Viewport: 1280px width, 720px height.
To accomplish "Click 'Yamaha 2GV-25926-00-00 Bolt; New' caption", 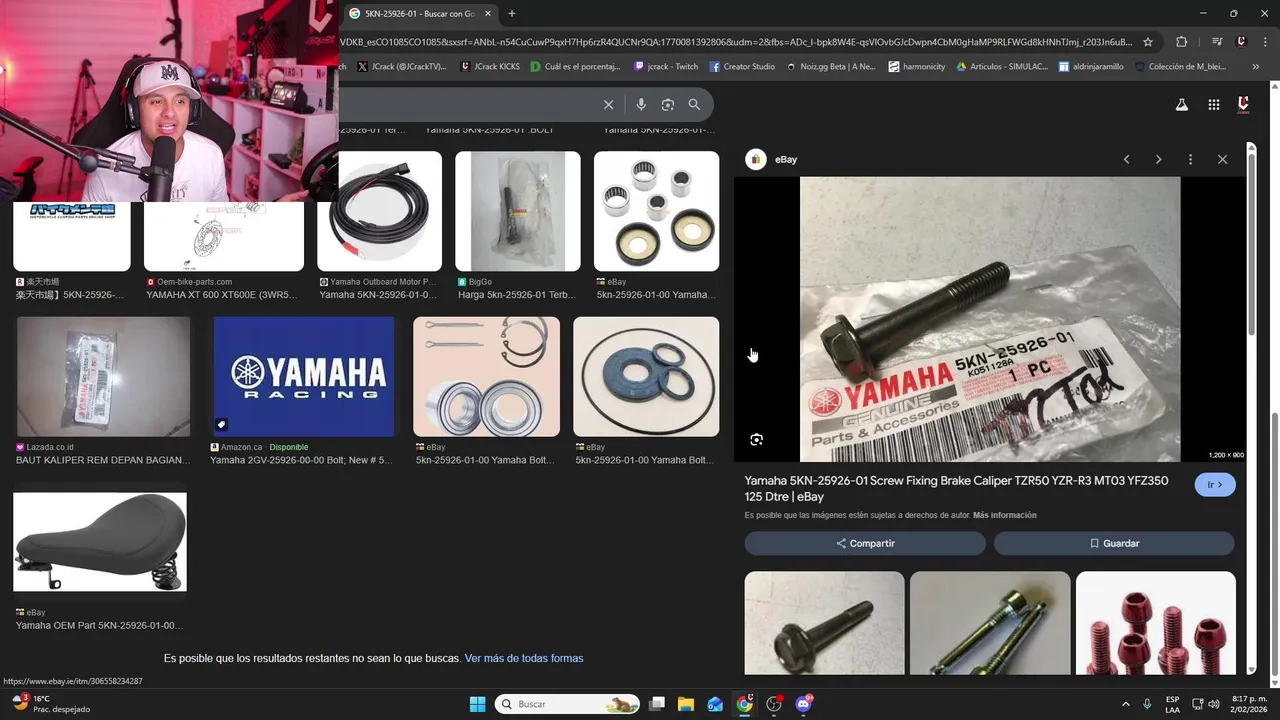I will (x=301, y=460).
